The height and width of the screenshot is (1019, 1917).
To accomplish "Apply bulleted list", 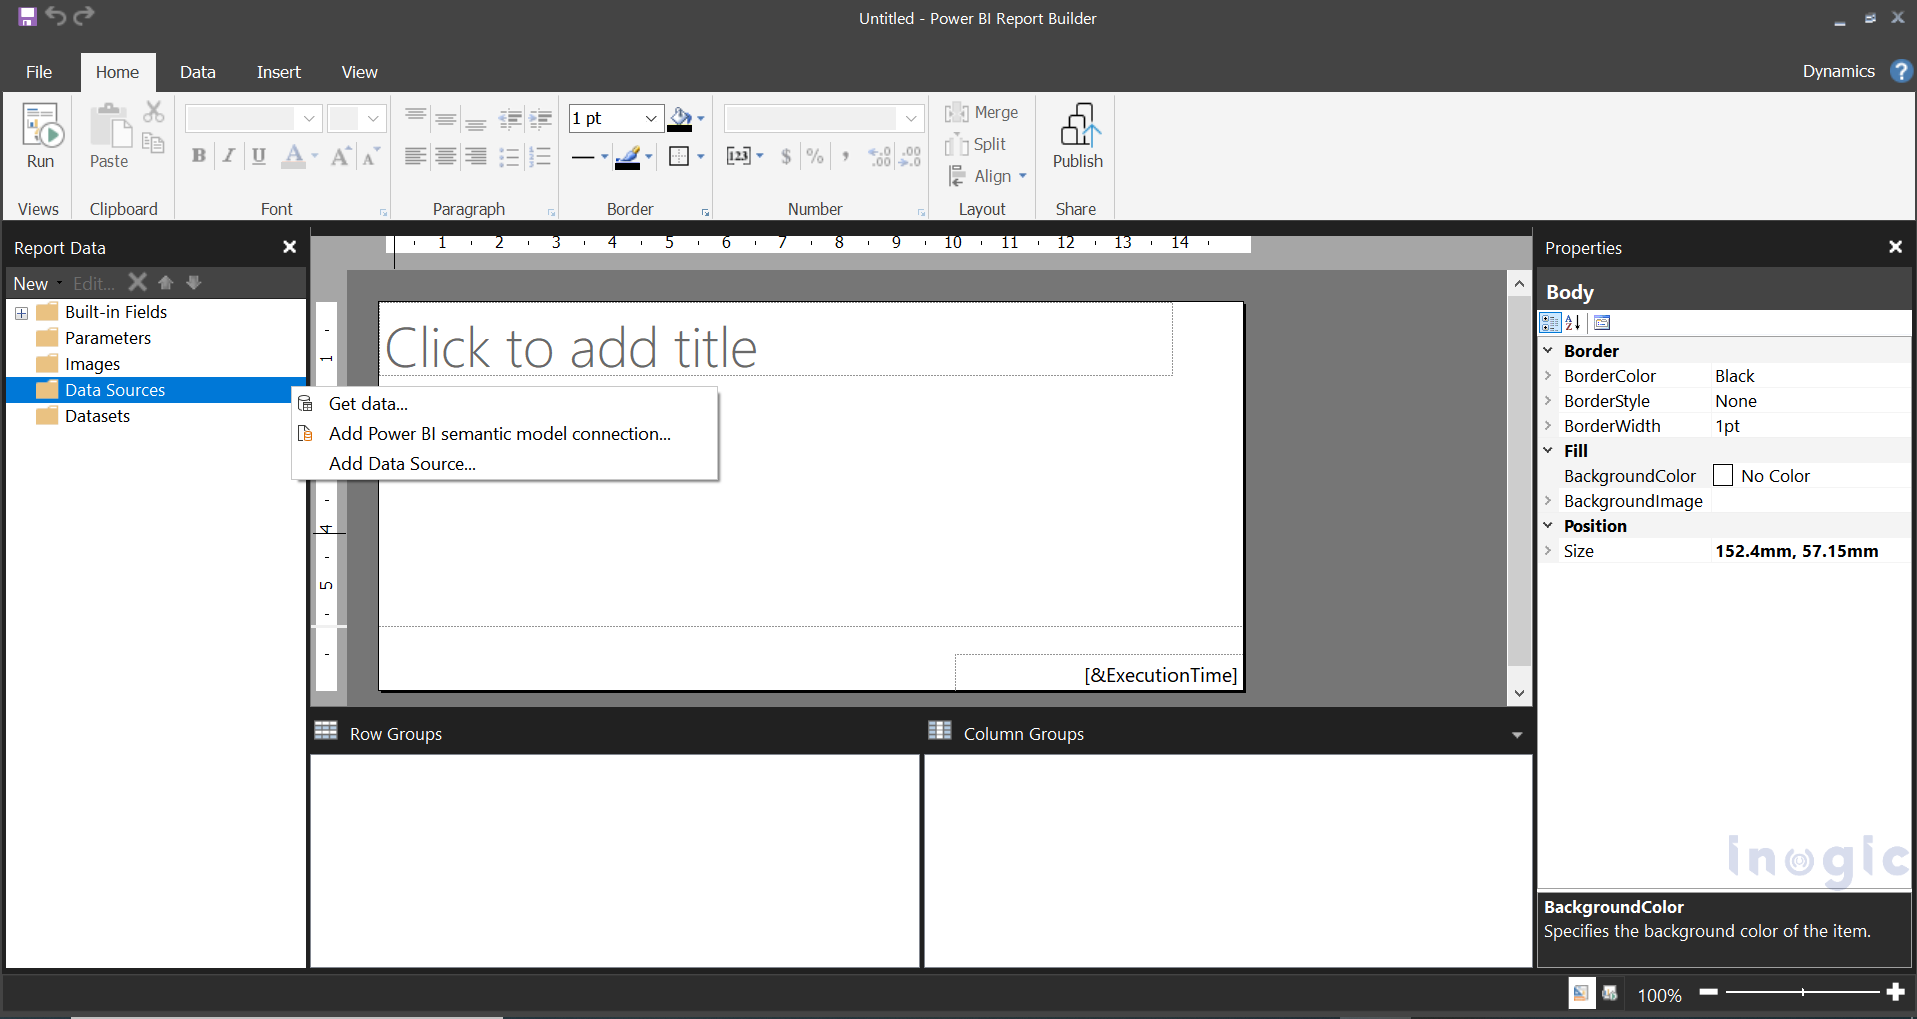I will click(x=509, y=156).
